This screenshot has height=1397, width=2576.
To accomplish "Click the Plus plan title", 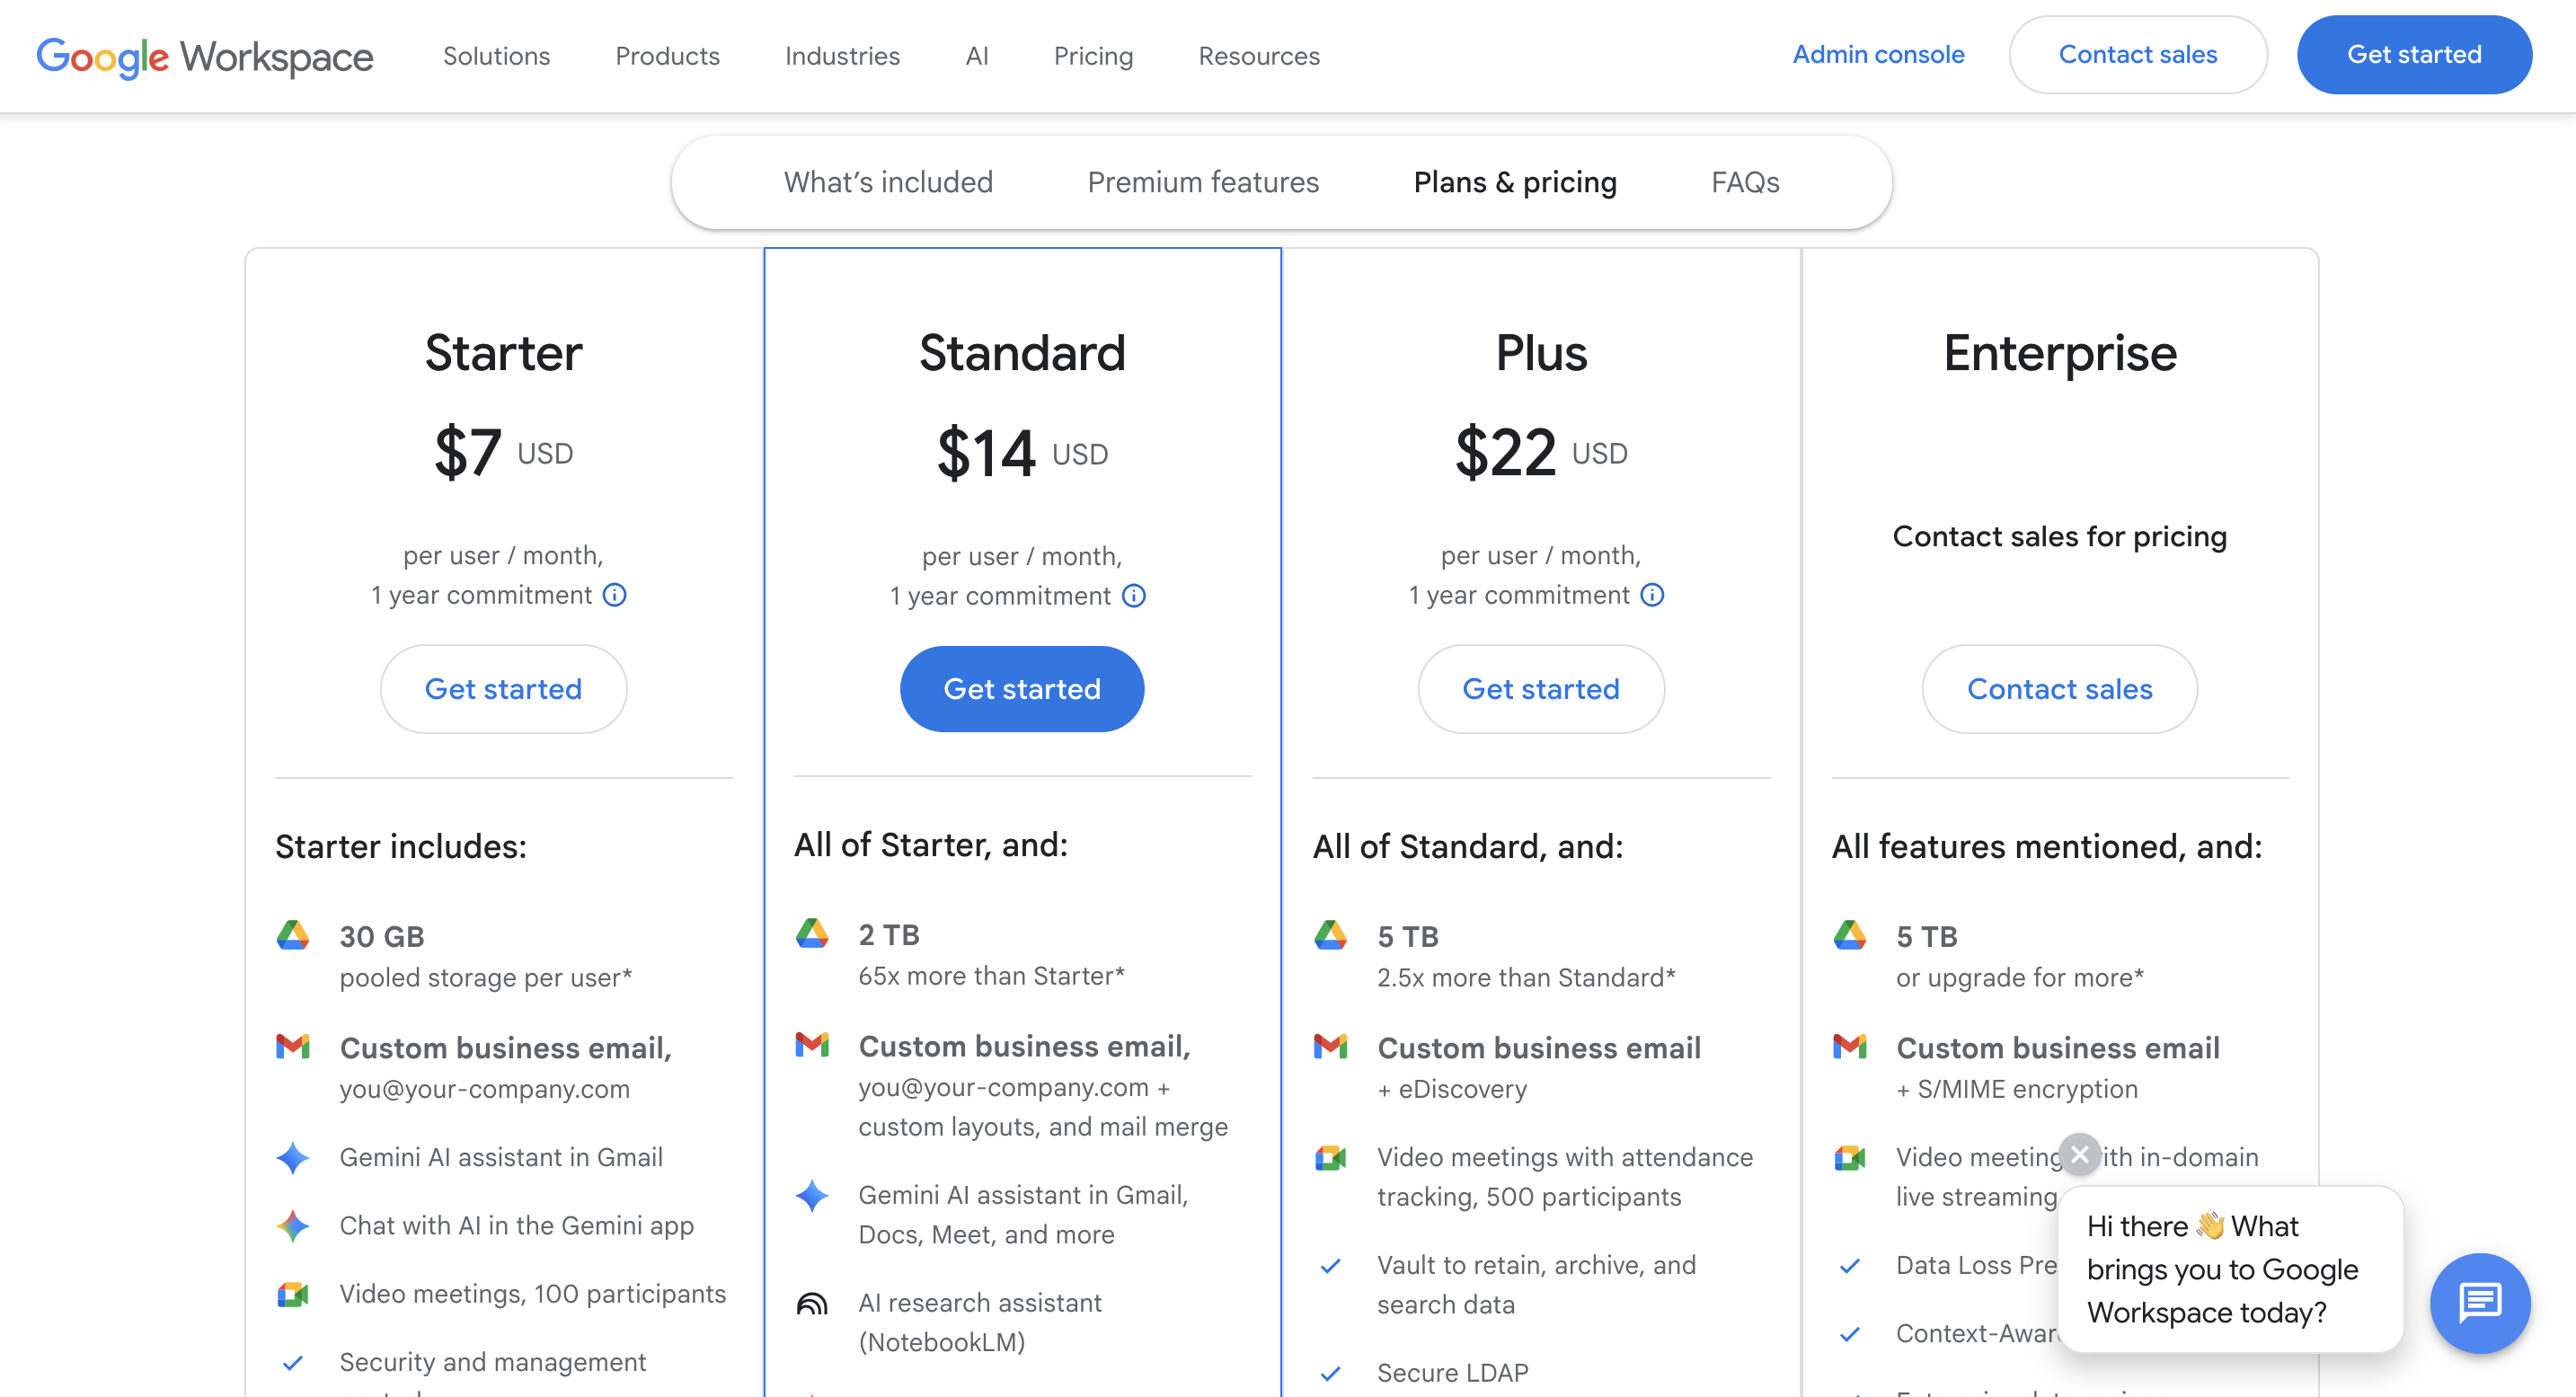I will 1541,353.
